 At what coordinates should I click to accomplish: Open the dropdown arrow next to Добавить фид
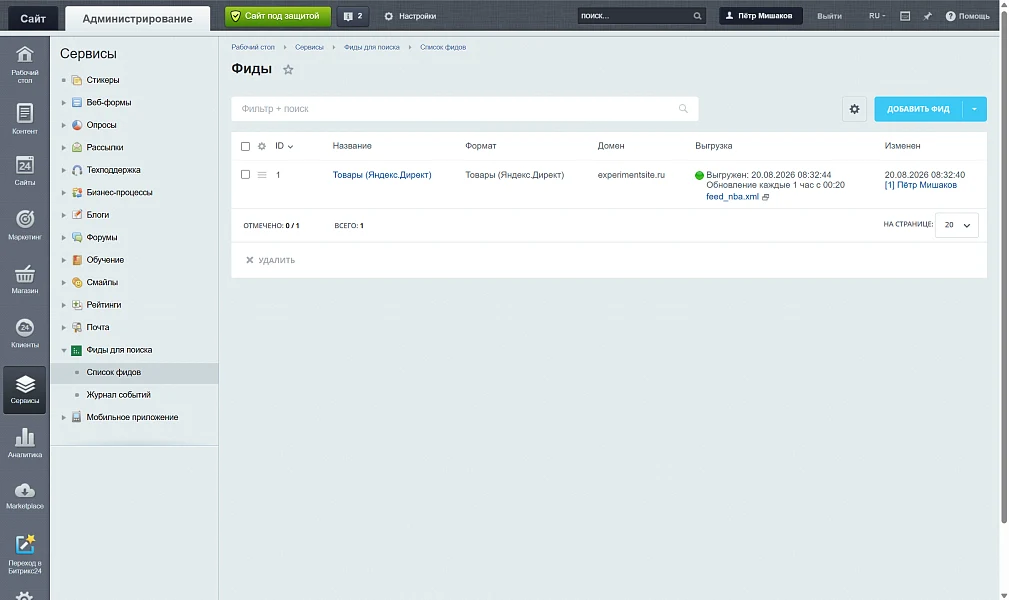point(974,109)
